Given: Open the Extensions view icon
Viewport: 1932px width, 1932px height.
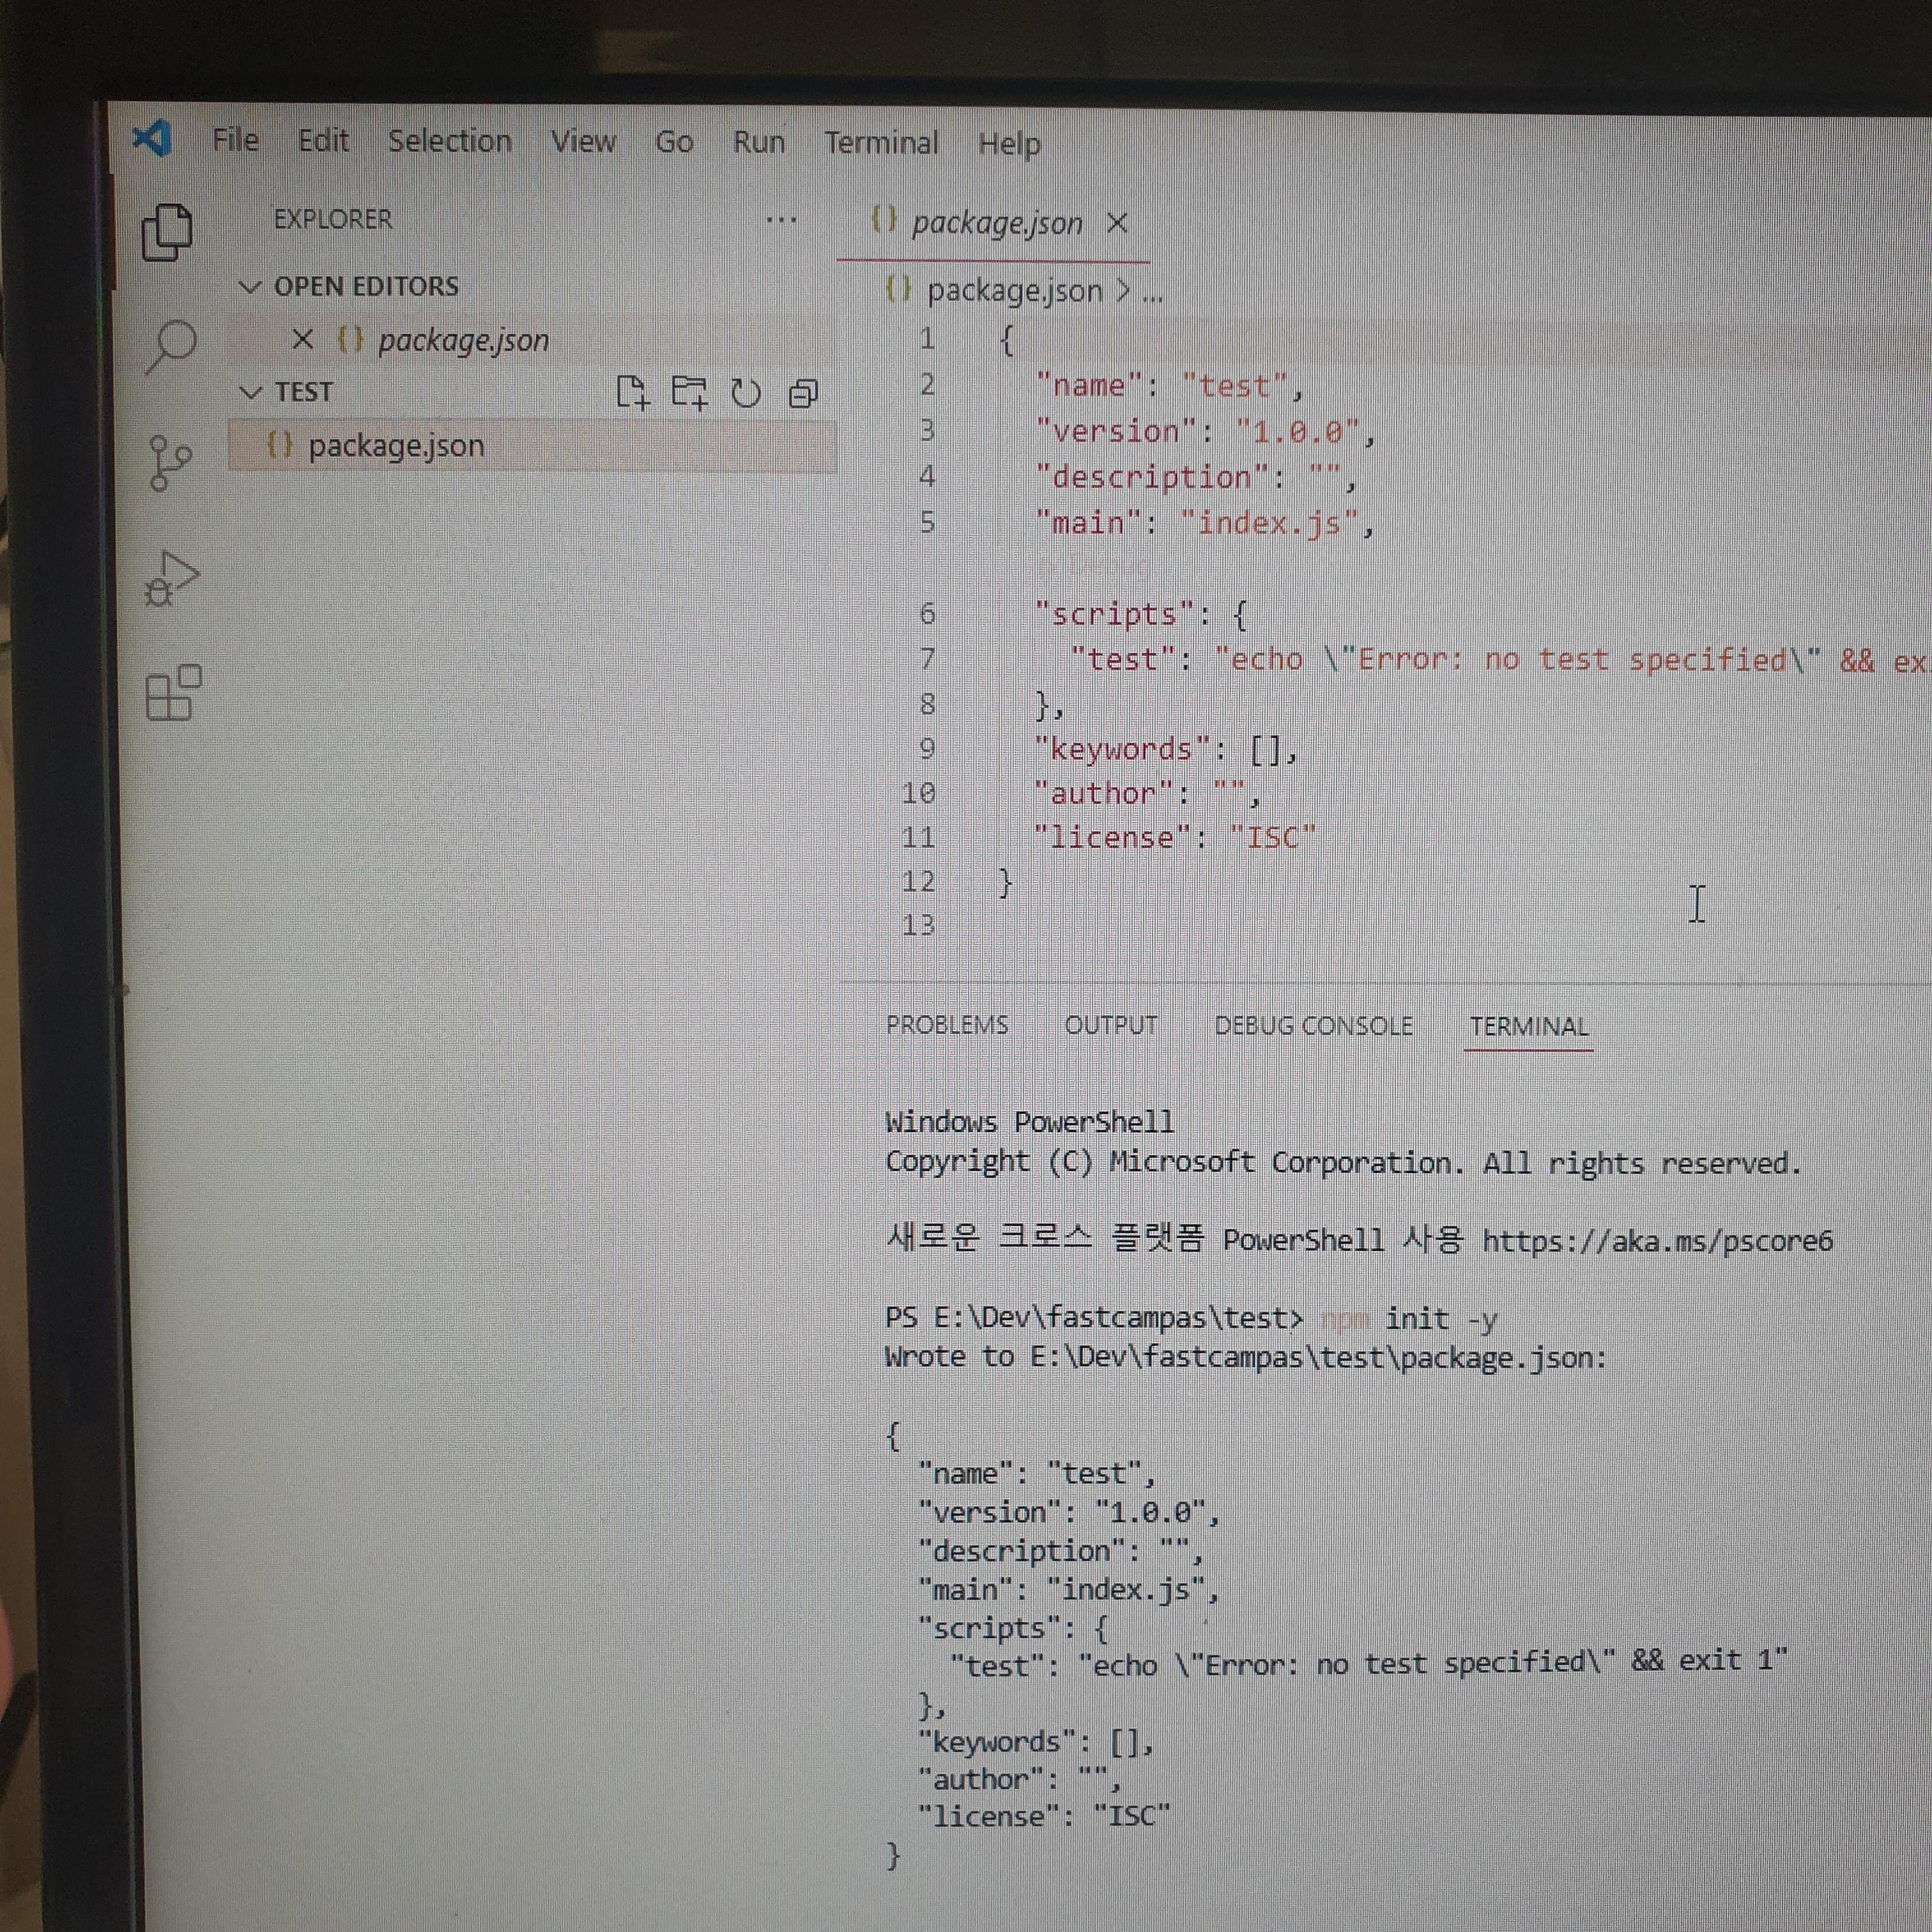Looking at the screenshot, I should coord(172,693).
